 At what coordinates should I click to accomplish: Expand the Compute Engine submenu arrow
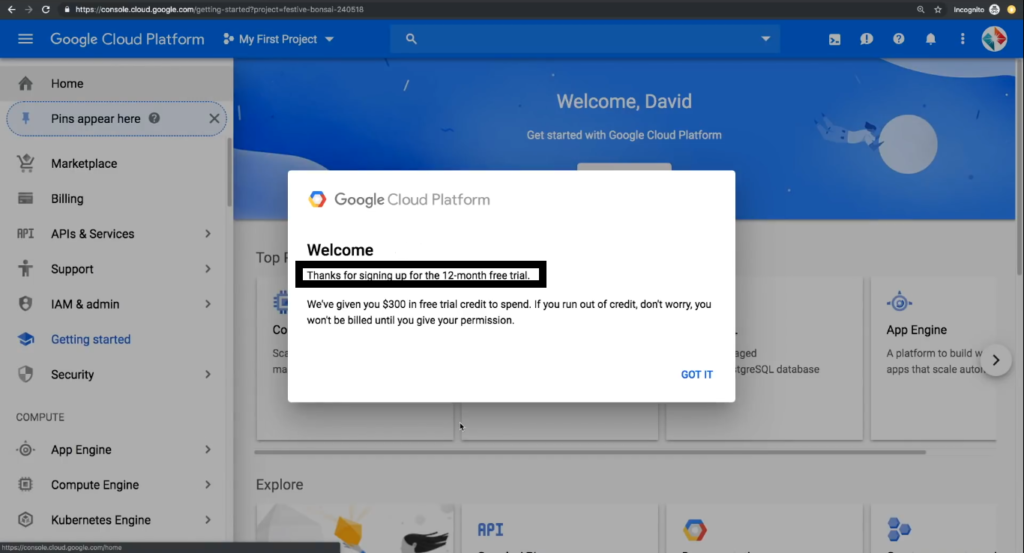point(208,484)
